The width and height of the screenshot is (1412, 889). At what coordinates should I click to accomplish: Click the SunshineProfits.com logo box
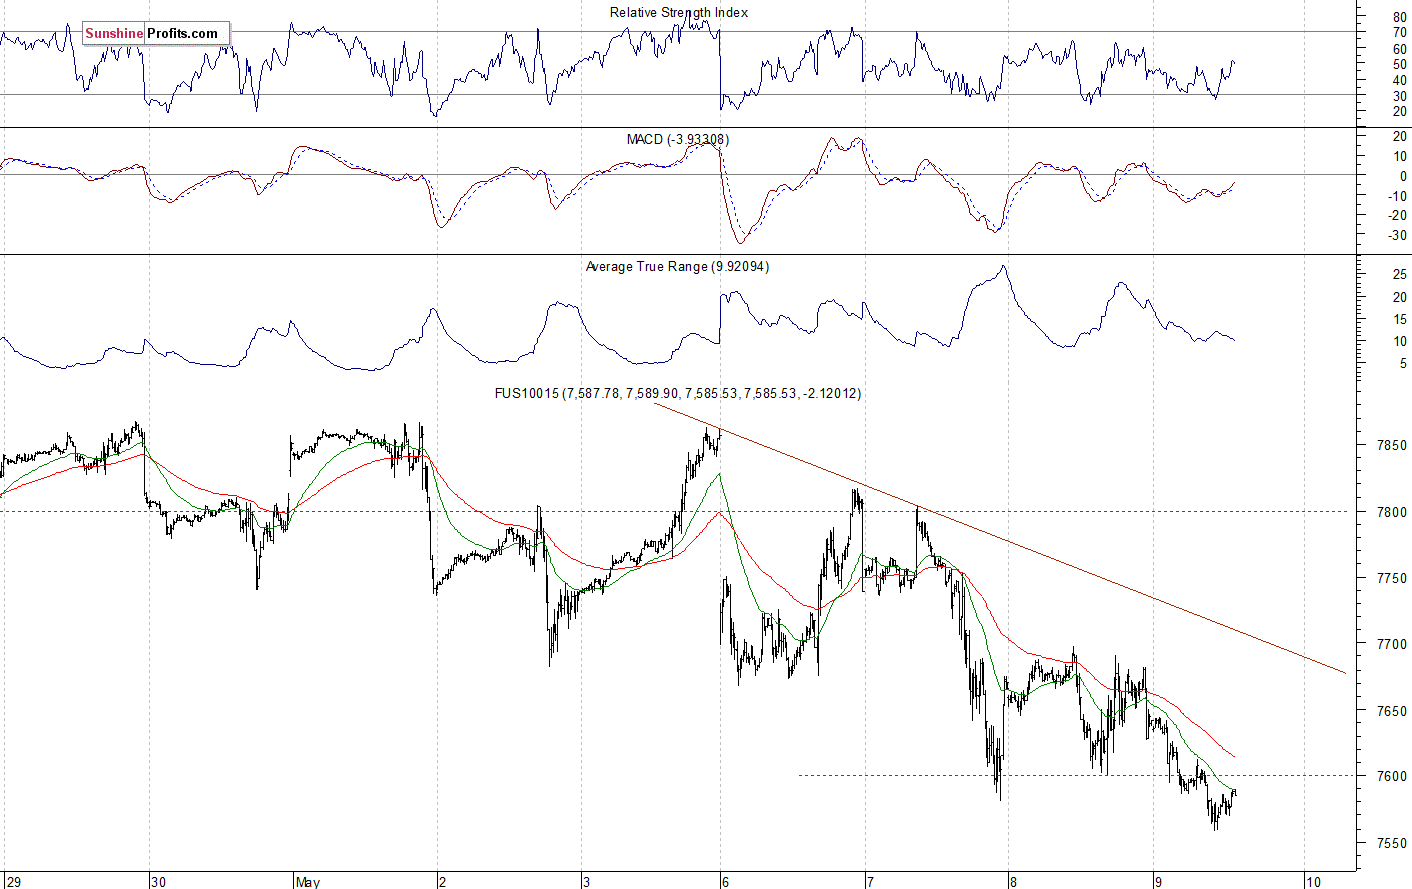point(156,33)
